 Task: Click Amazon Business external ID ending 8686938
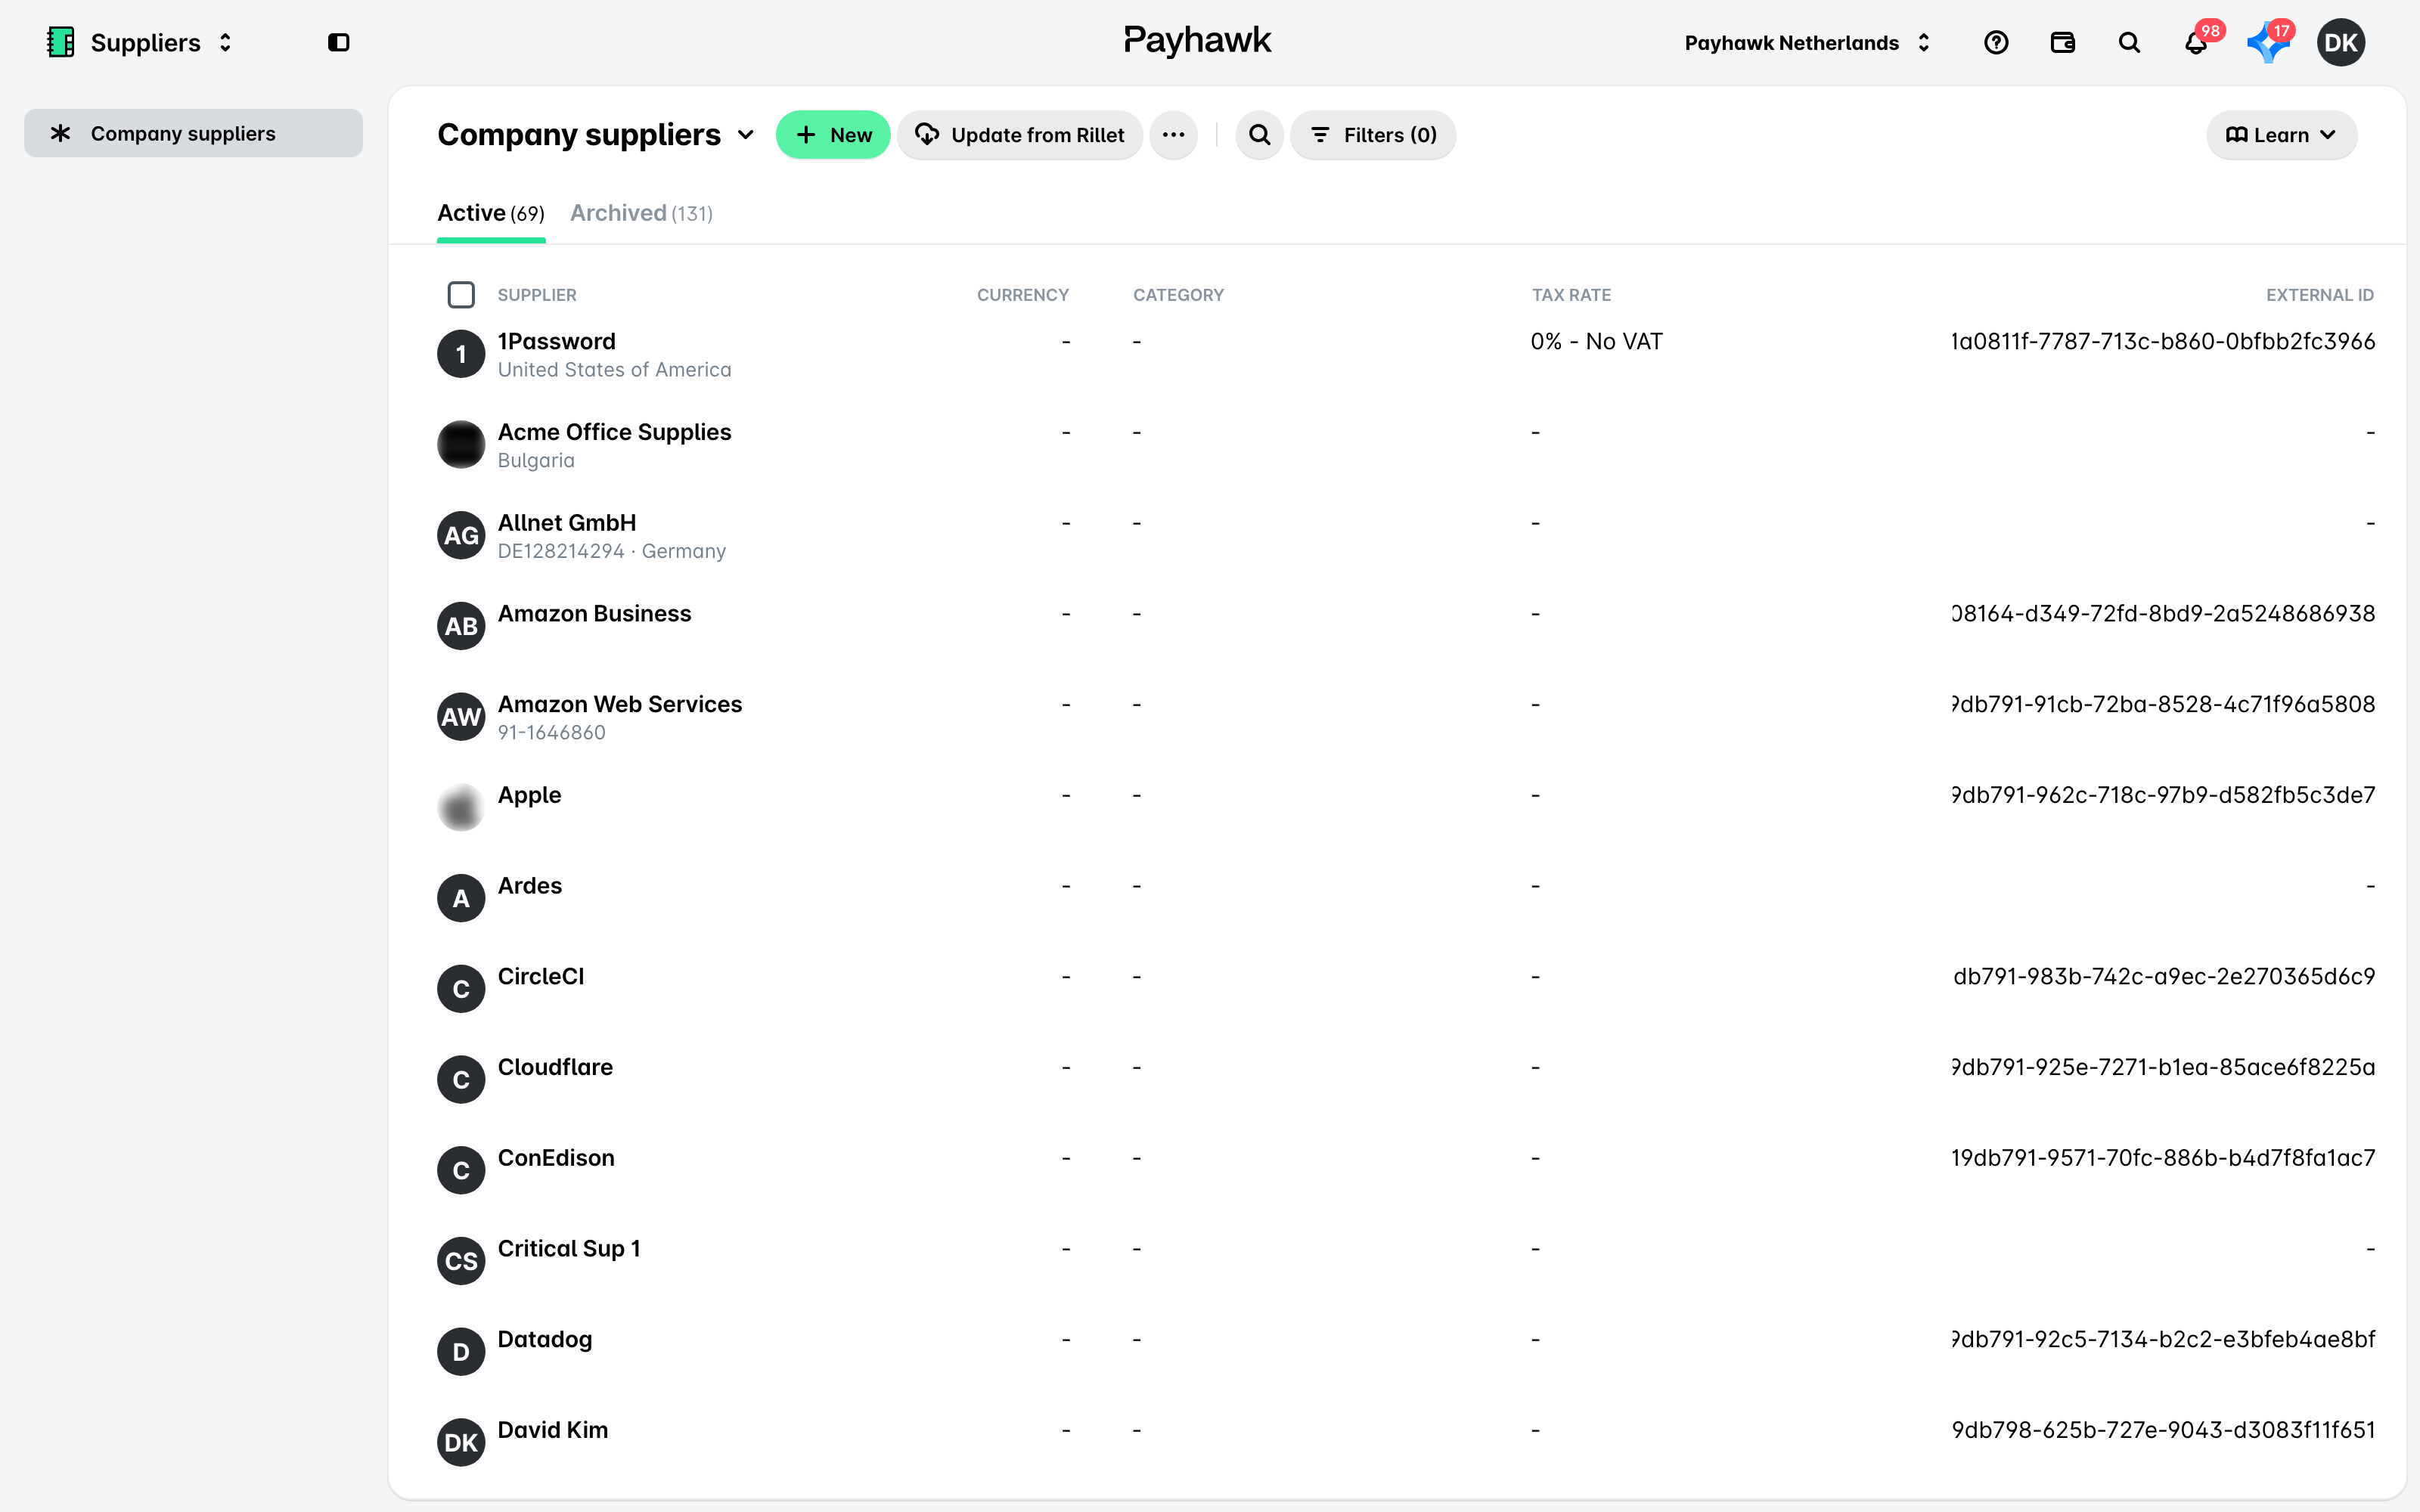[2163, 613]
